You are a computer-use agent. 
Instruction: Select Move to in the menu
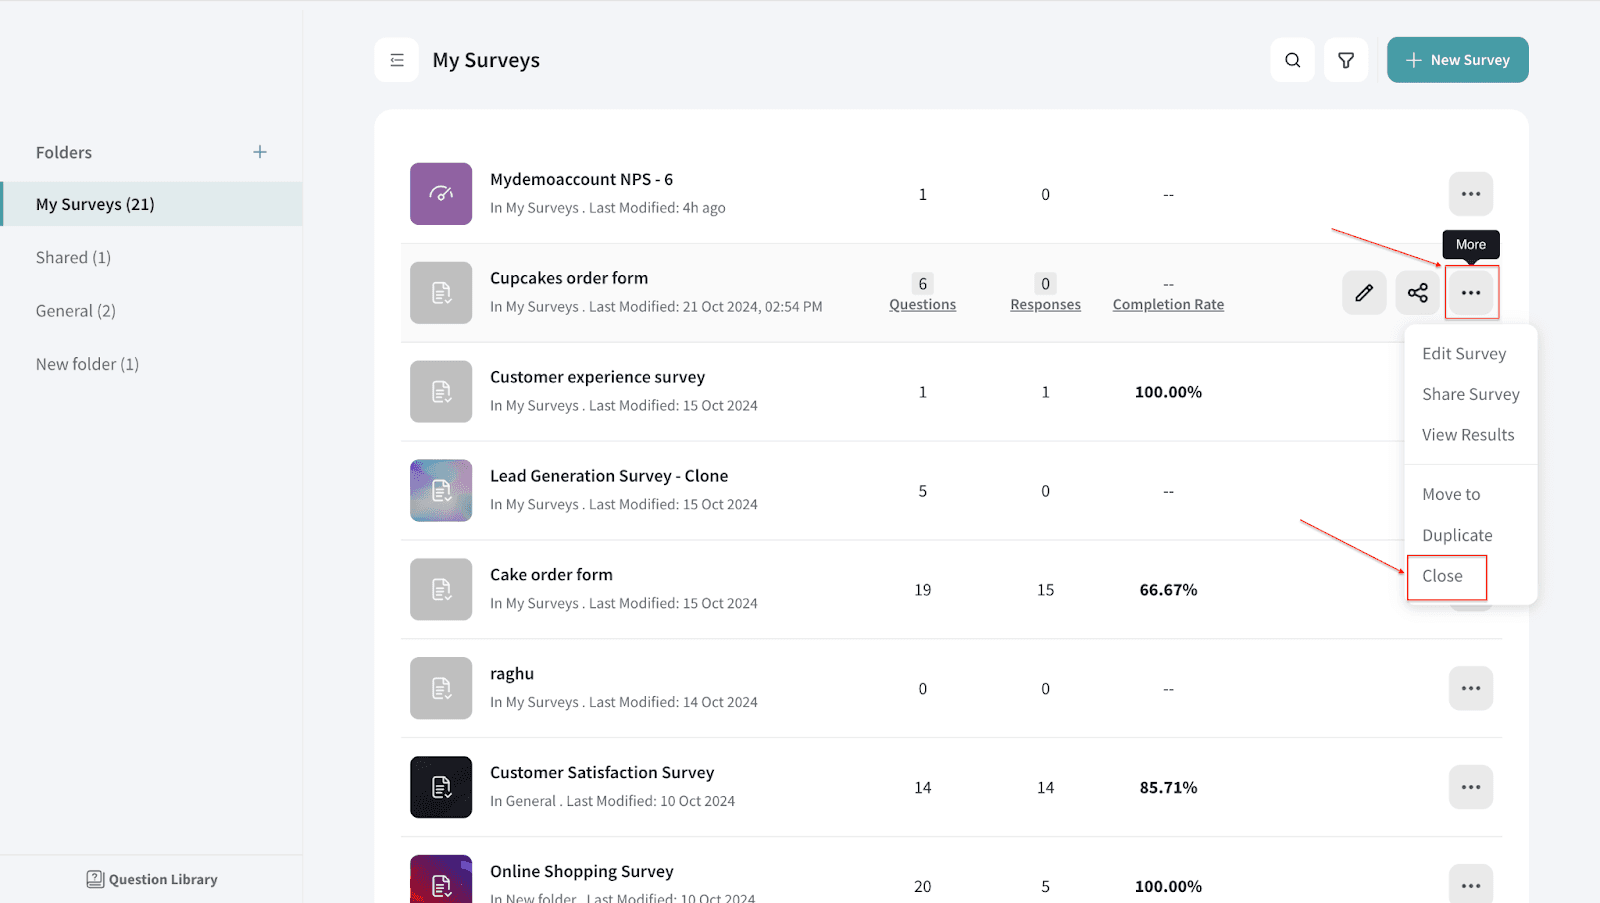coord(1451,494)
